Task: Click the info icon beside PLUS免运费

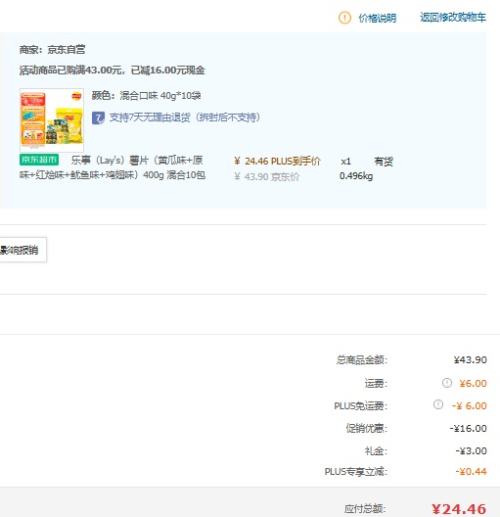Action: click(438, 405)
